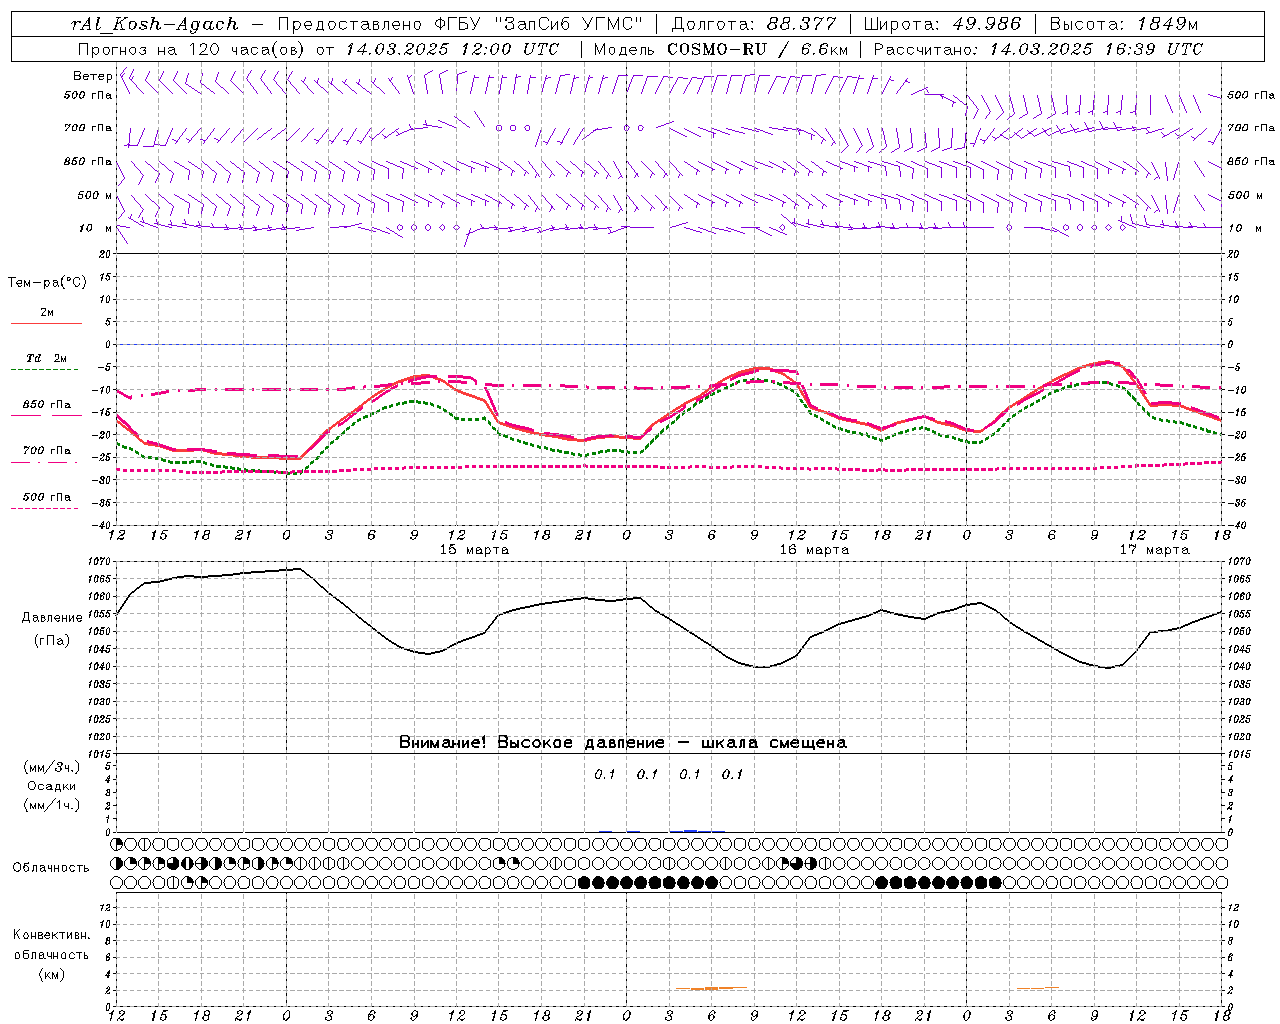Click the orange convective cloud bar on 16 March
Viewport: 1280px width, 1024px height.
coord(711,989)
